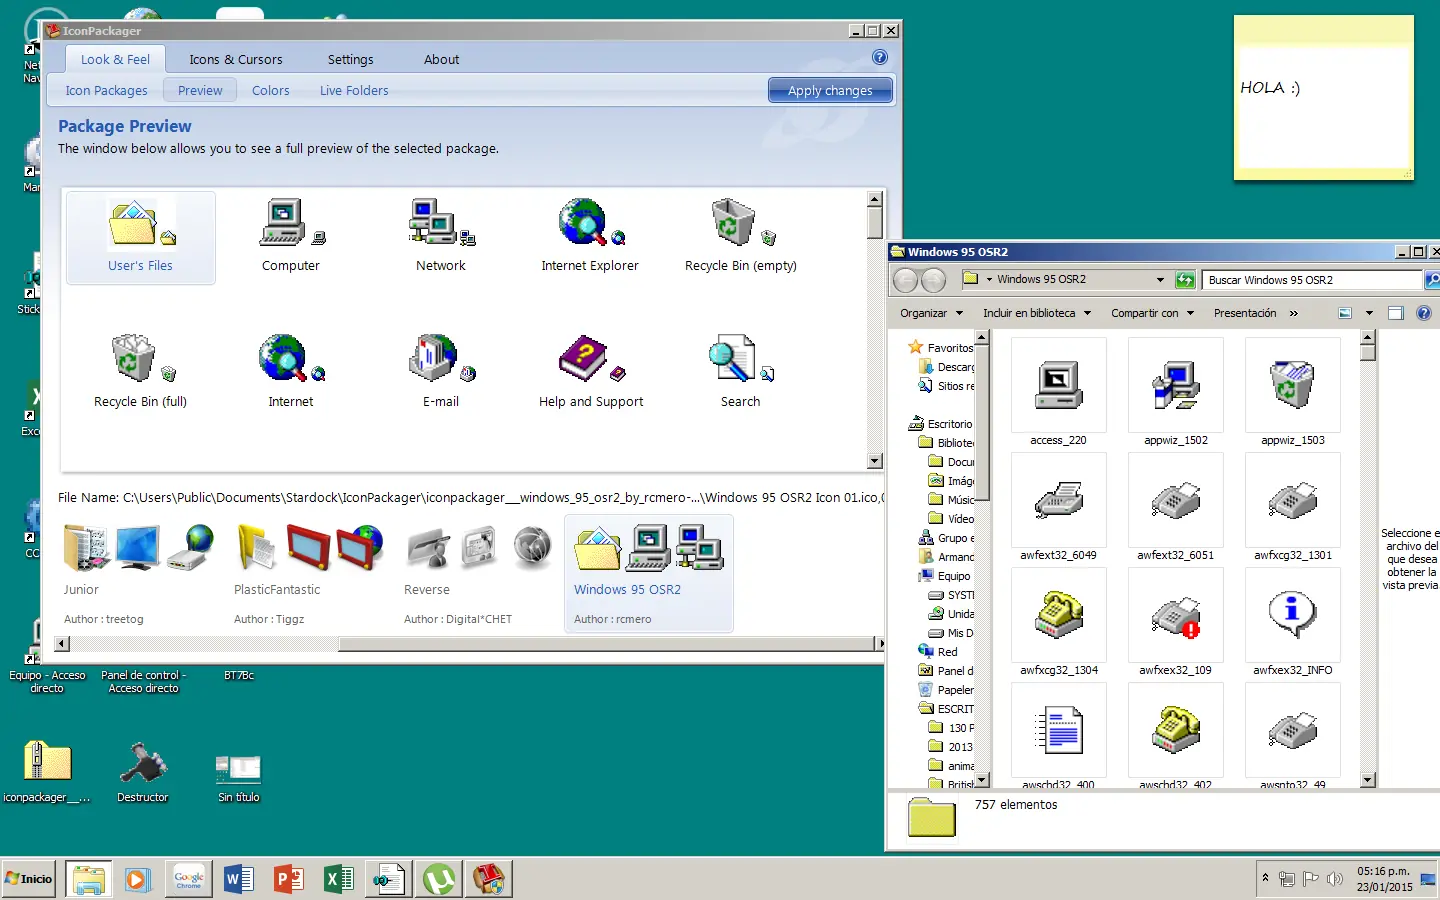This screenshot has width=1440, height=900.
Task: Click the iconpackager zip file on desktop
Action: click(47, 771)
